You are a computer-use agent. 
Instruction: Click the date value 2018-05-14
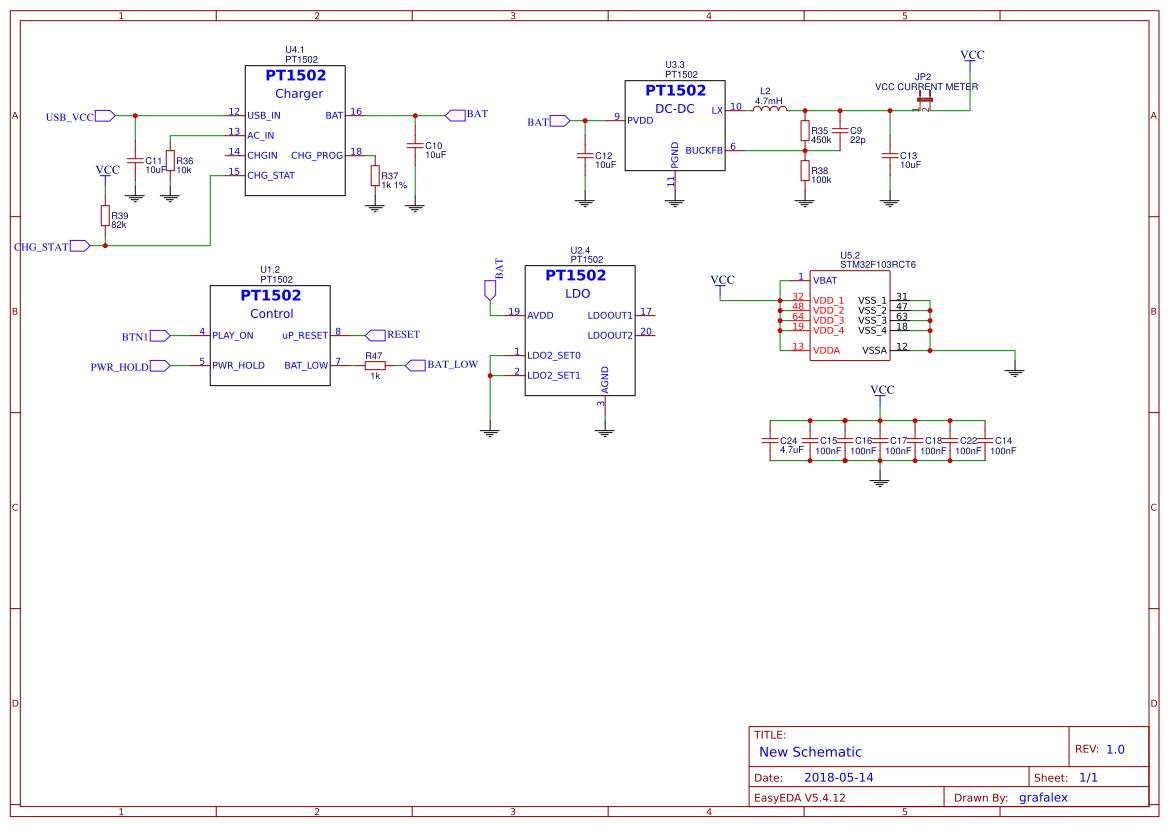click(x=839, y=777)
